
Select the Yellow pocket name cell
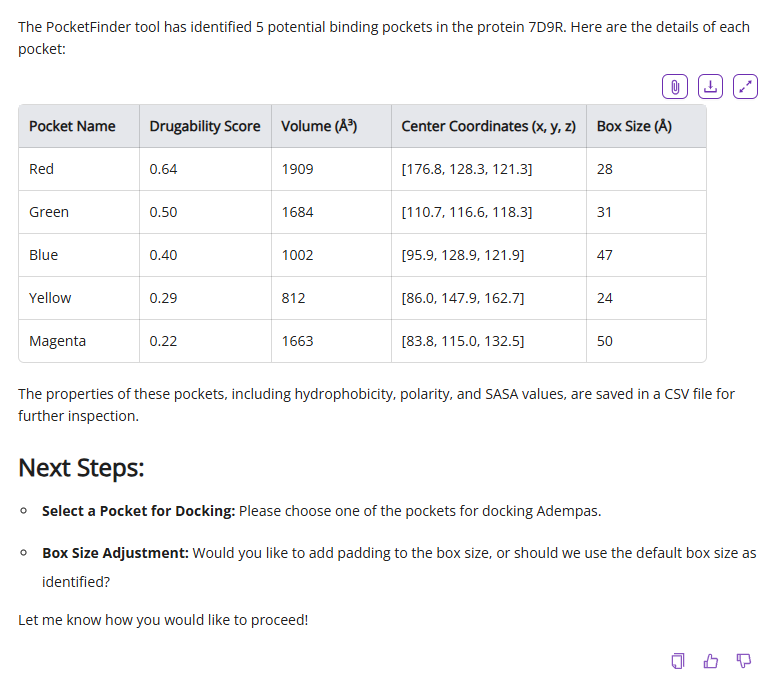pos(50,298)
